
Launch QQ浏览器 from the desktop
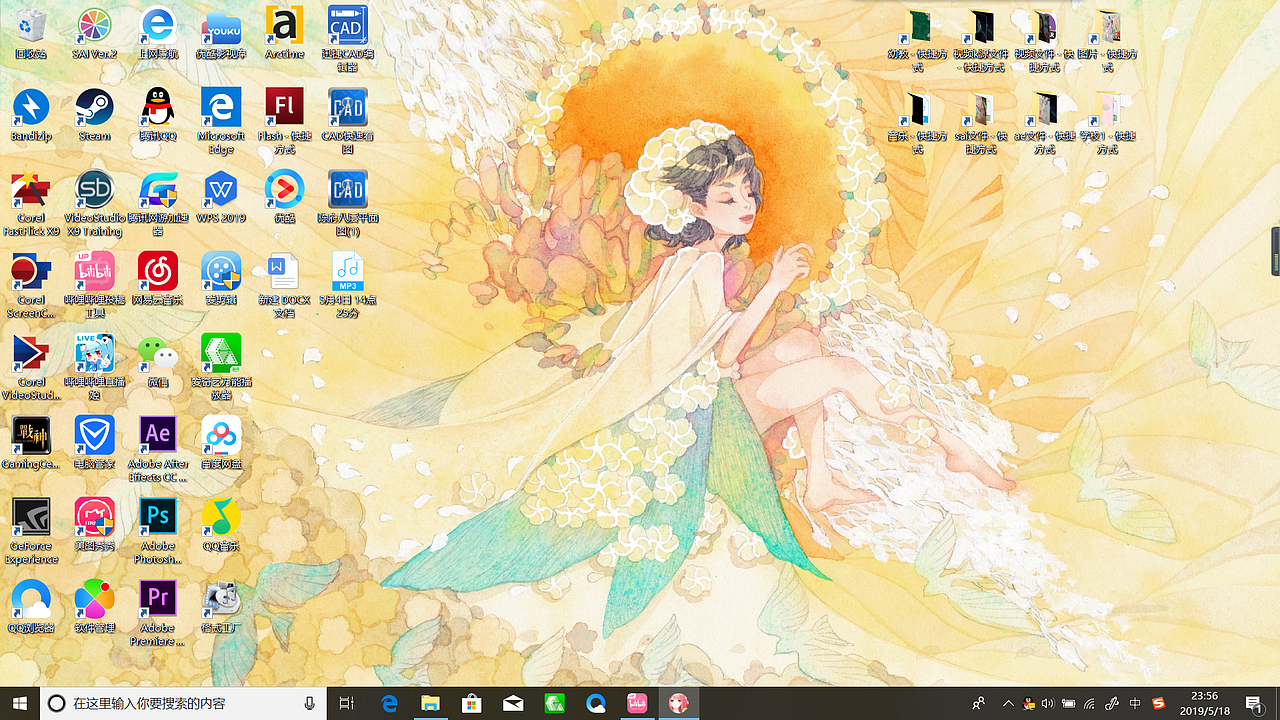tap(31, 607)
